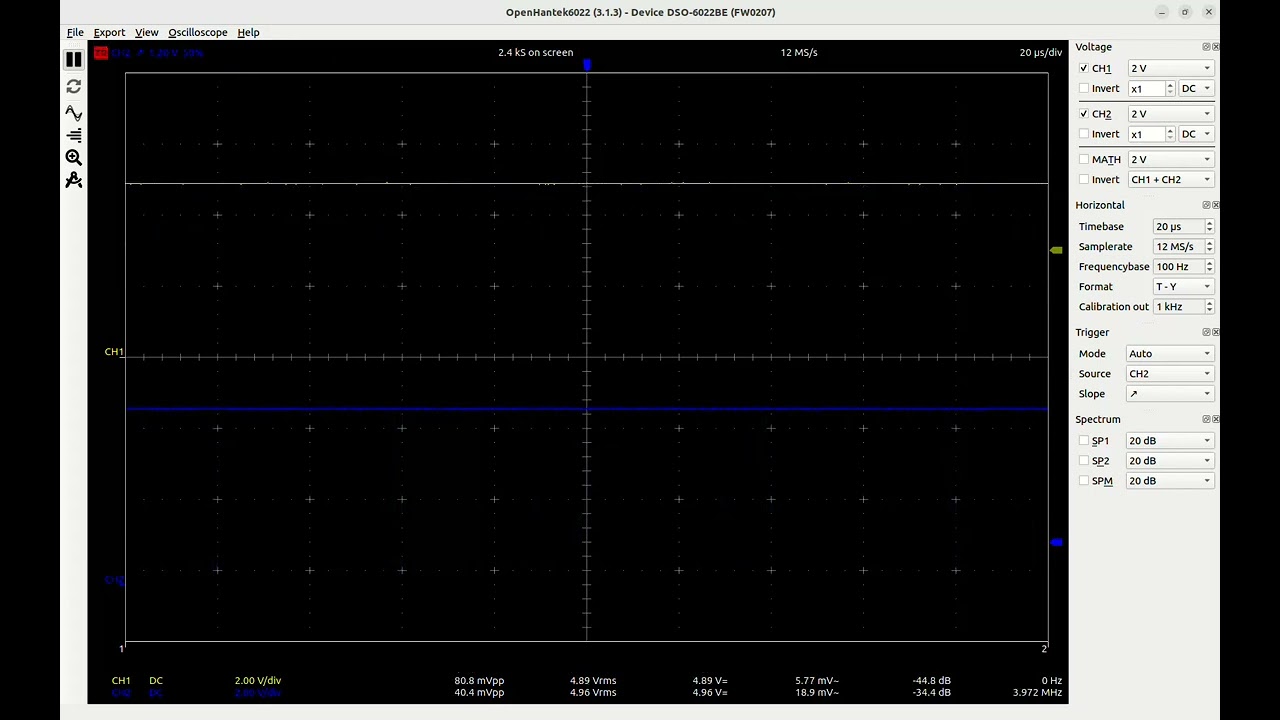Open the SPM 20 dB magnitude dropdown
The image size is (1280, 720).
tap(1170, 481)
